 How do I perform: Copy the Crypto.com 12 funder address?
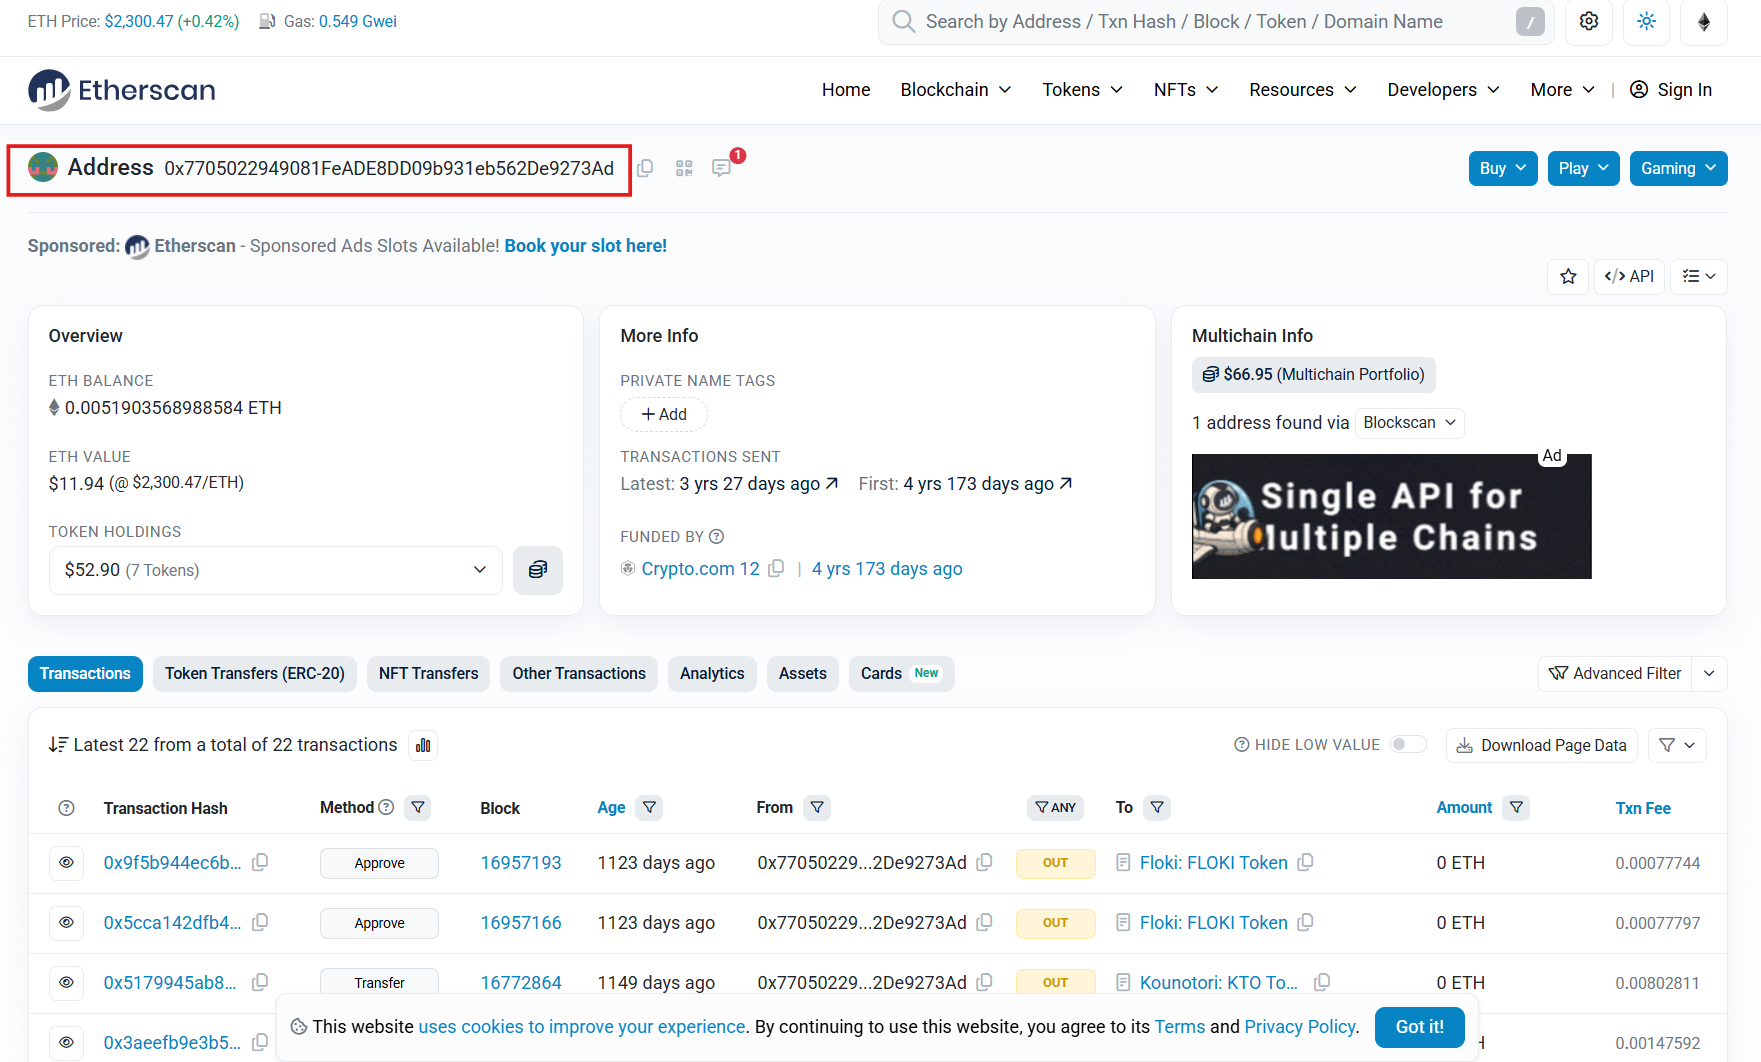tap(776, 568)
